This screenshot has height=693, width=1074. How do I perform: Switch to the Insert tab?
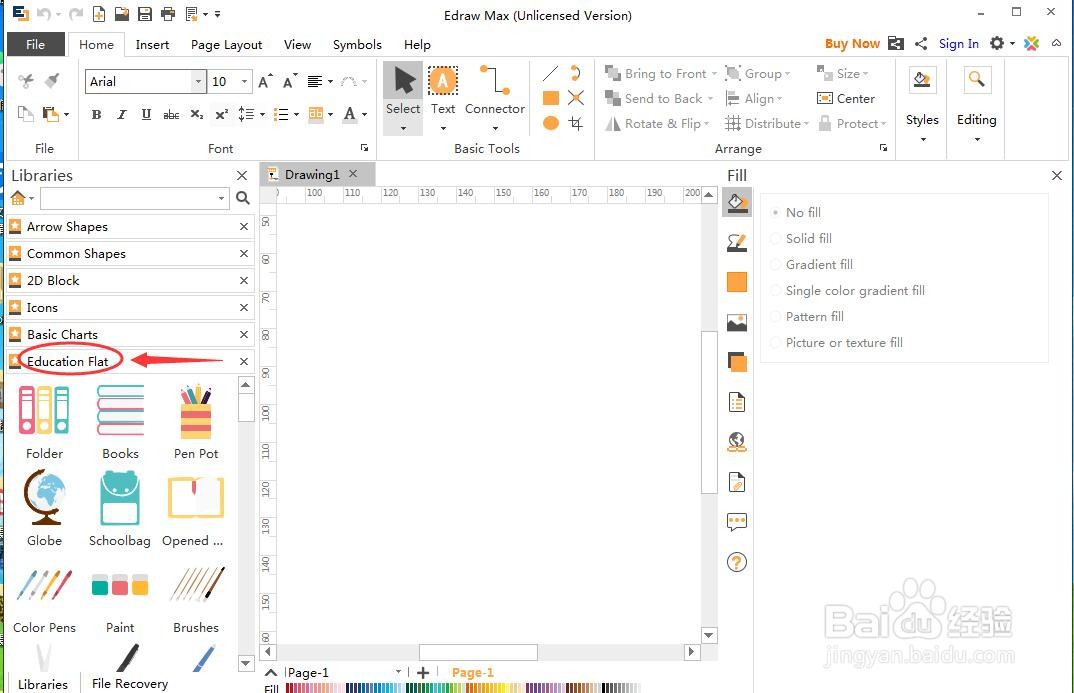pos(152,45)
